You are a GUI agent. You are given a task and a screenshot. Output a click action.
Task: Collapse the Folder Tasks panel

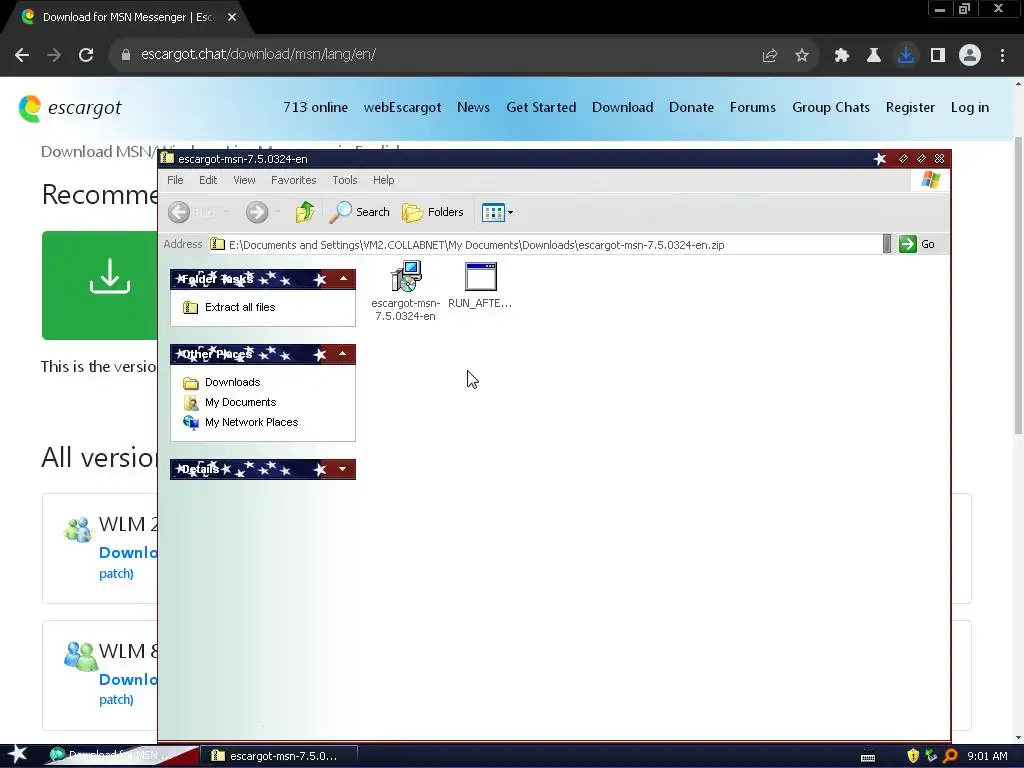pyautogui.click(x=344, y=279)
